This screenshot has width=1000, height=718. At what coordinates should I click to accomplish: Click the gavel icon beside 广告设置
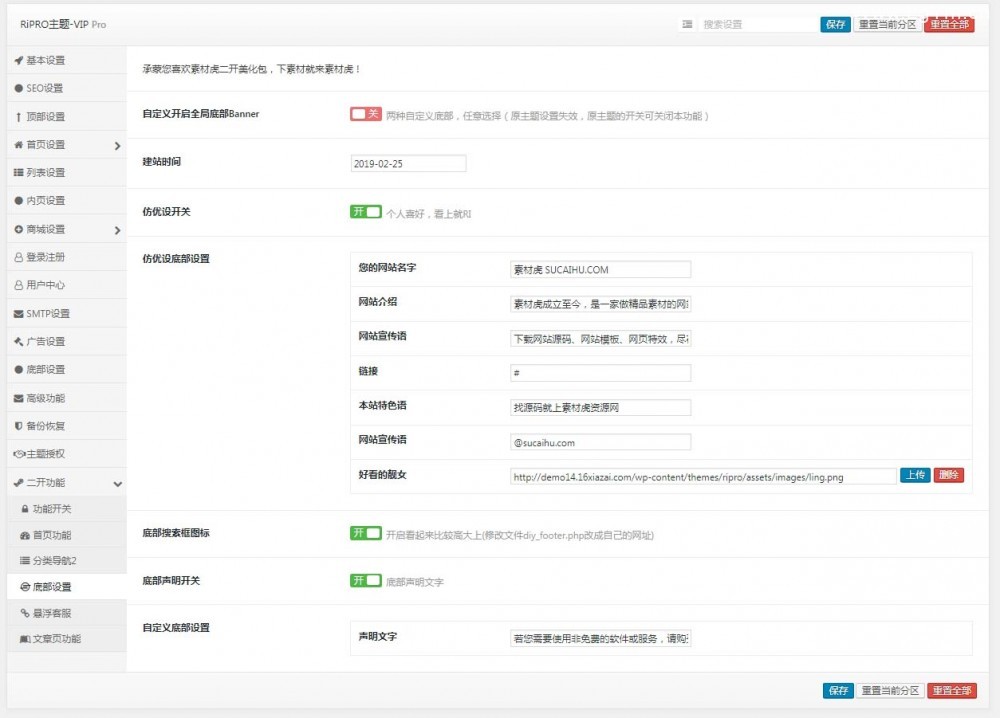[x=18, y=342]
